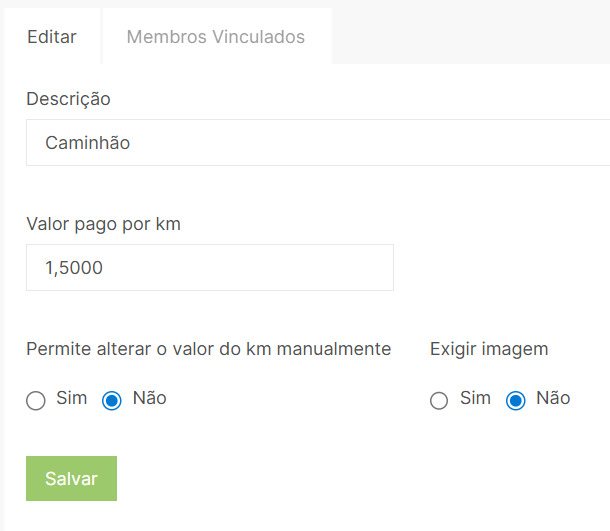610x531 pixels.
Task: Click Sim label text for km alteration
Action: (x=72, y=398)
